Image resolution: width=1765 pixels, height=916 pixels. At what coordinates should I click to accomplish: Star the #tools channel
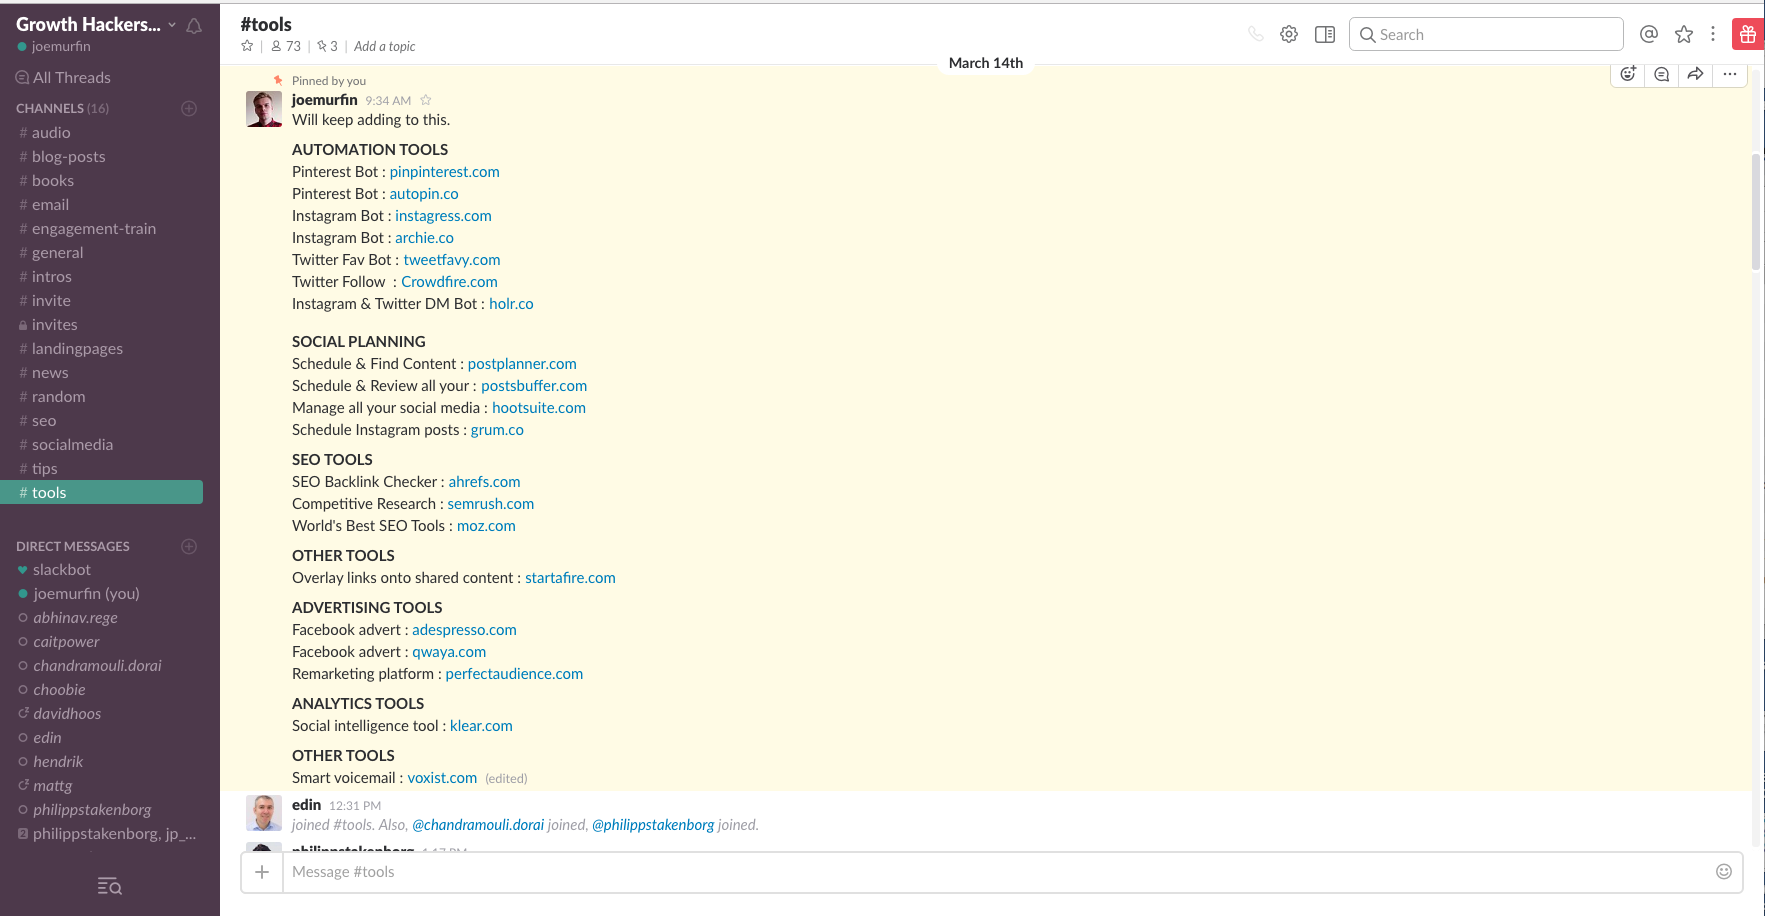(247, 46)
